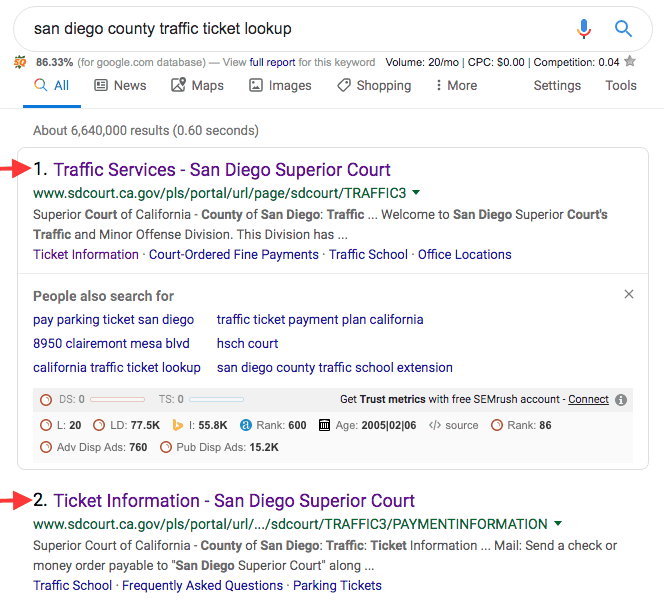Image resolution: width=664 pixels, height=601 pixels.
Task: Open Traffic Services - San Diego Superior Court result
Action: coord(222,170)
